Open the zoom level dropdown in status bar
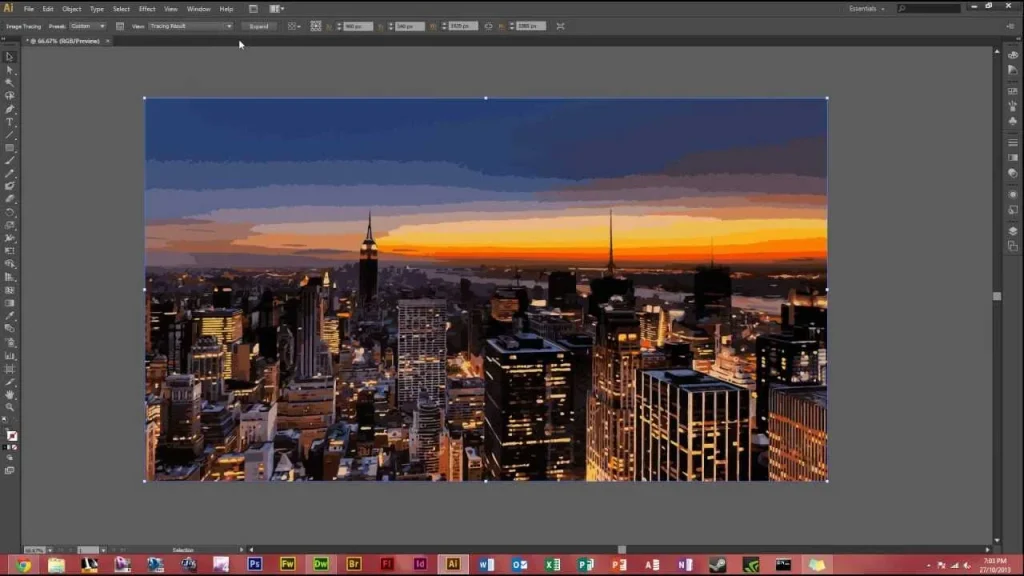The width and height of the screenshot is (1024, 576). 50,550
